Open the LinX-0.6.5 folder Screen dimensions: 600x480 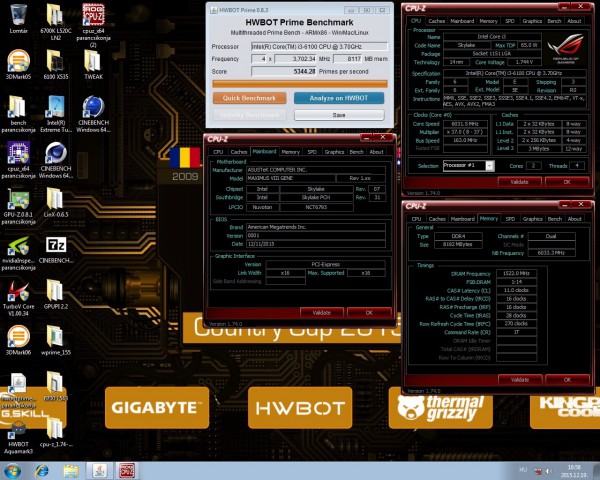(x=55, y=203)
